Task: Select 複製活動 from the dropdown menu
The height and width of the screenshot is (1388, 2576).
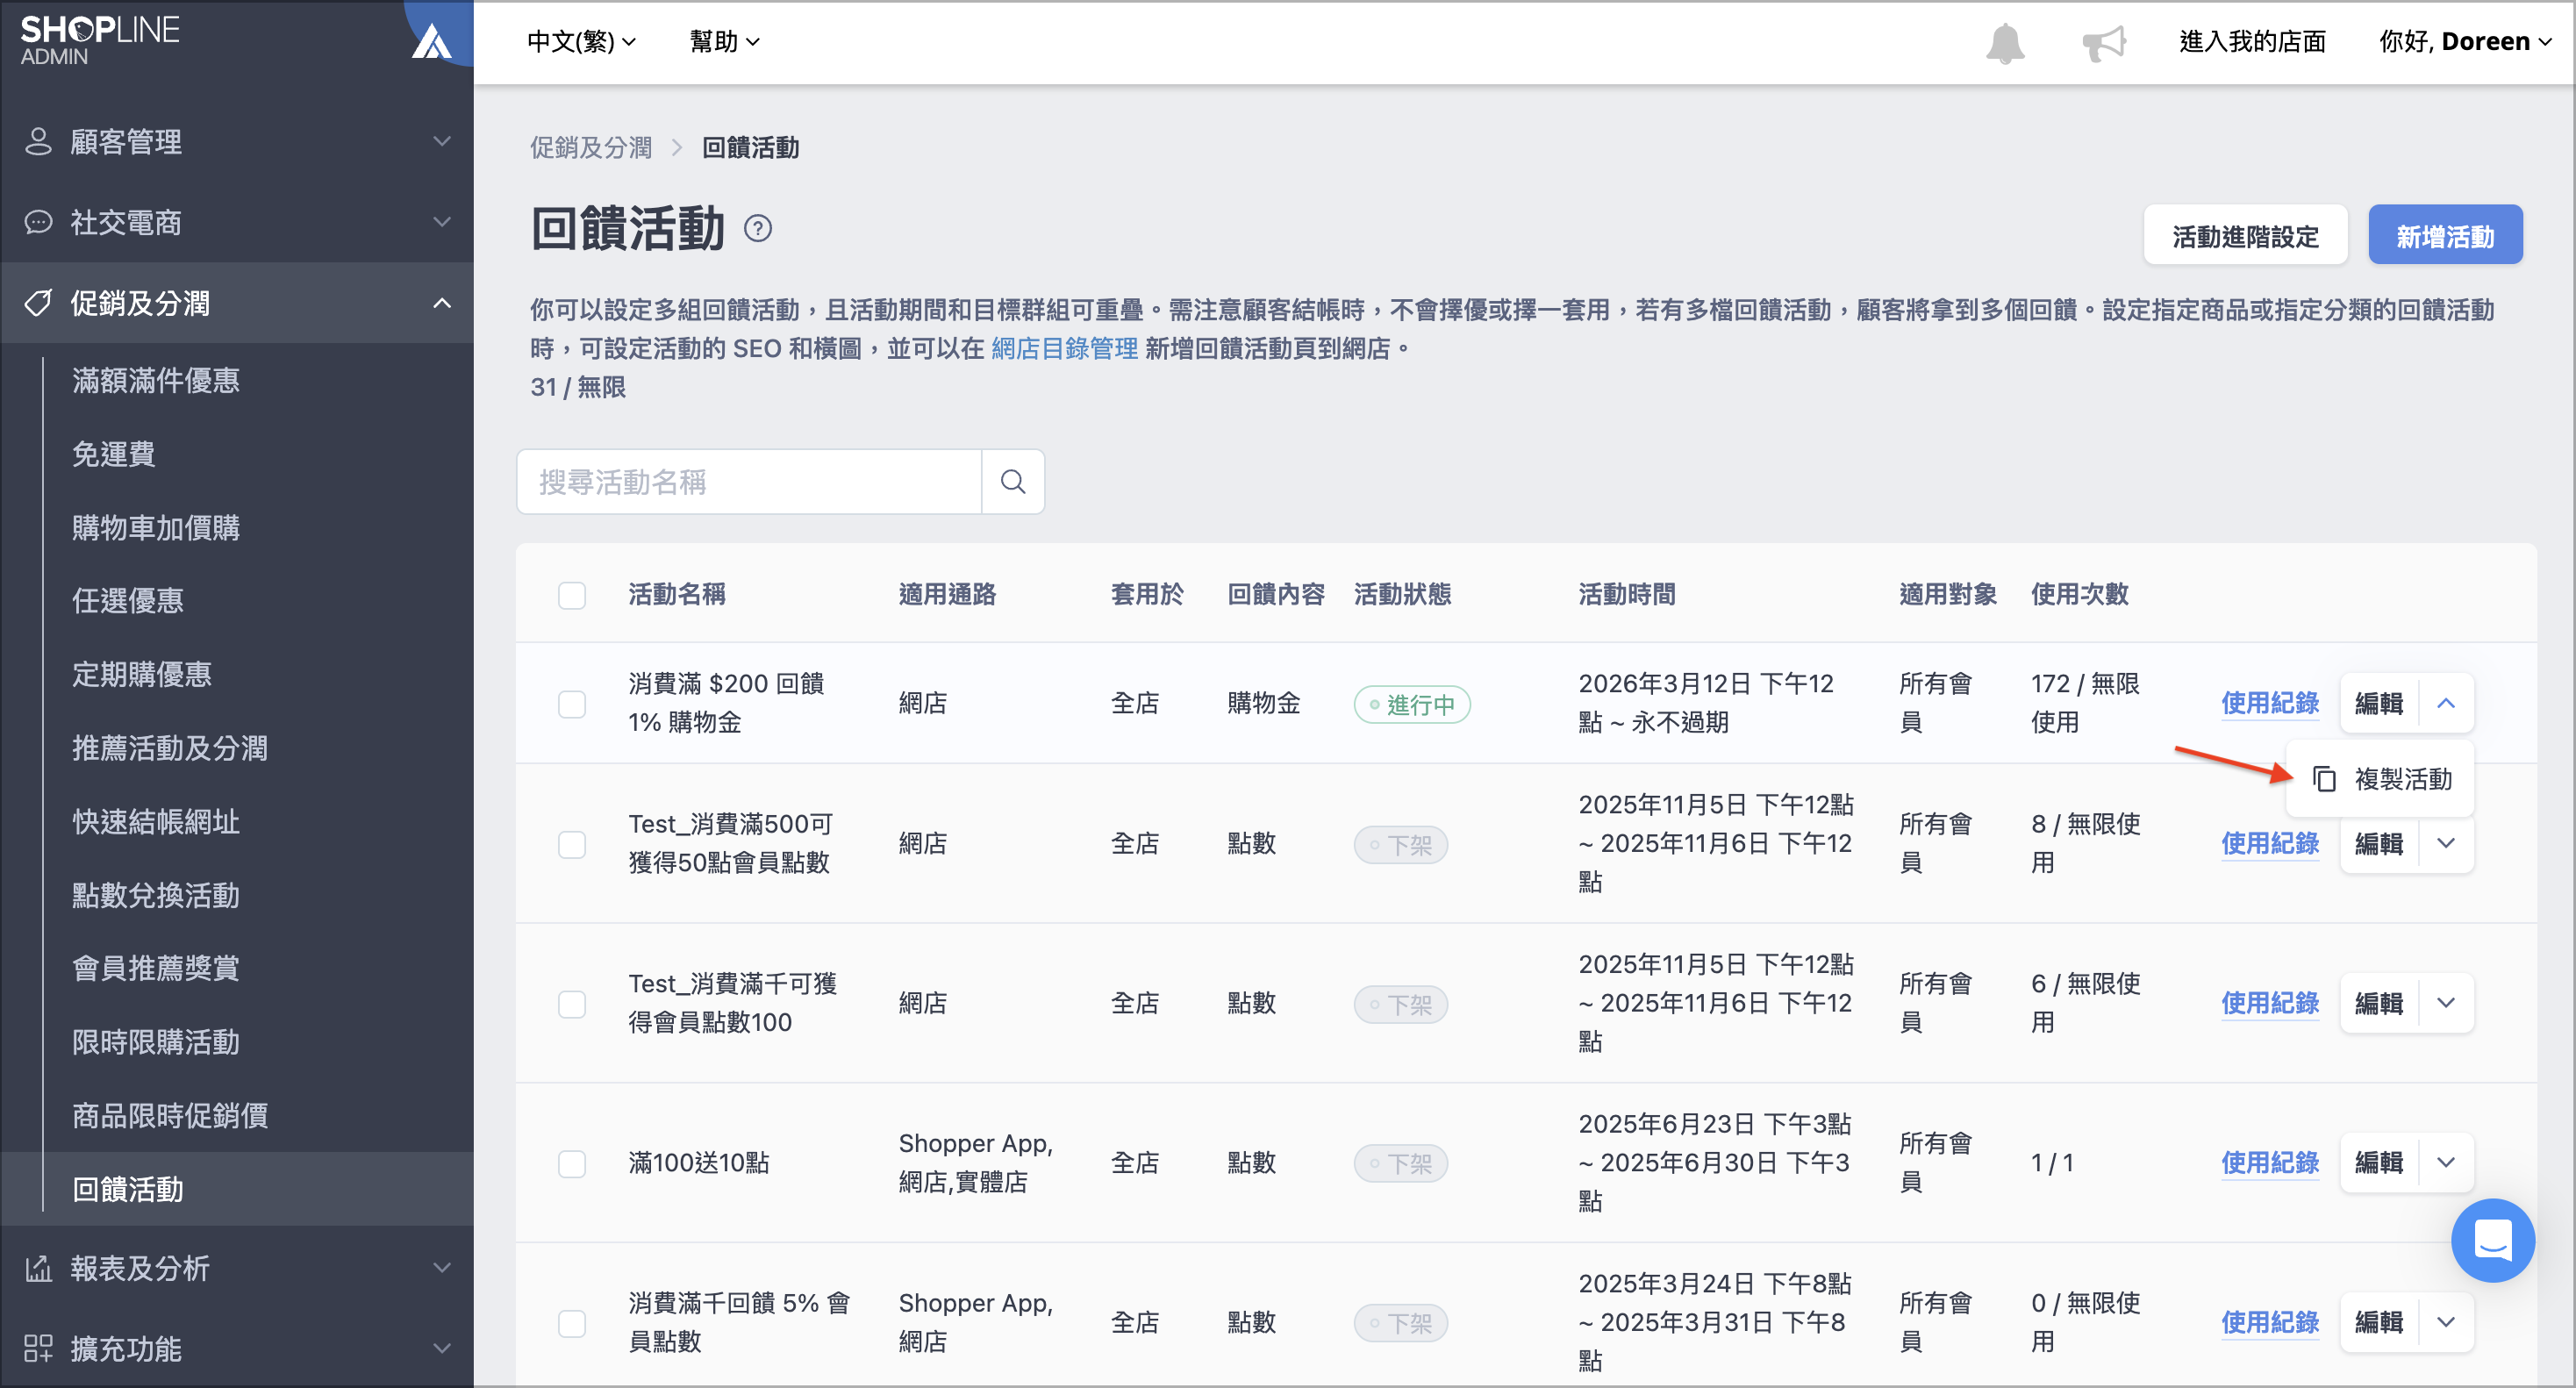Action: [2381, 779]
